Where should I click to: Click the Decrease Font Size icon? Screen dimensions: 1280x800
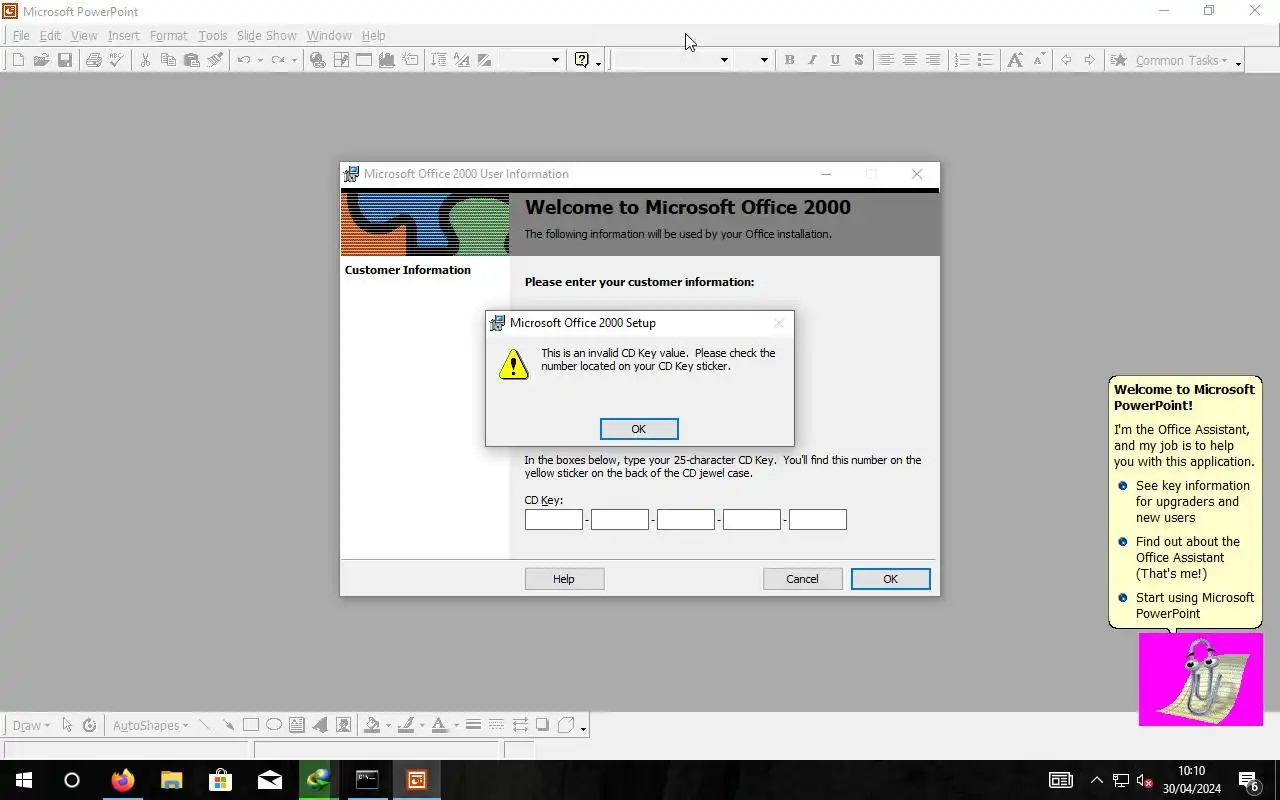1038,60
